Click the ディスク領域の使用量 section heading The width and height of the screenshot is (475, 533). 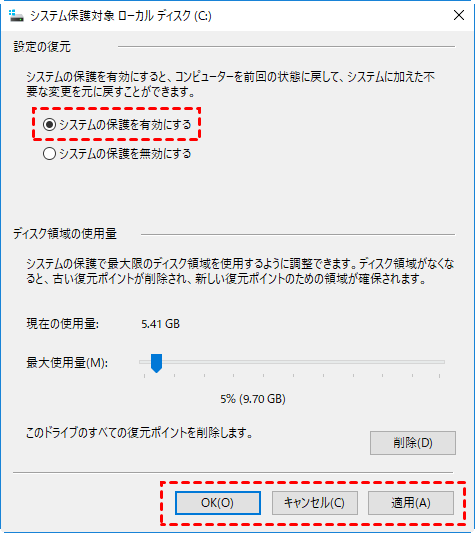click(x=65, y=234)
